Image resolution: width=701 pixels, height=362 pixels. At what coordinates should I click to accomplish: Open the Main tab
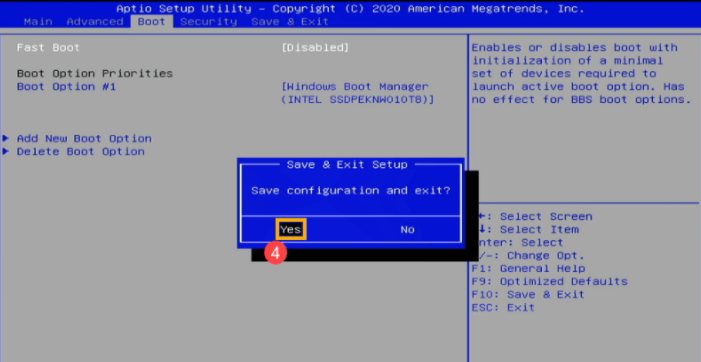(x=38, y=21)
